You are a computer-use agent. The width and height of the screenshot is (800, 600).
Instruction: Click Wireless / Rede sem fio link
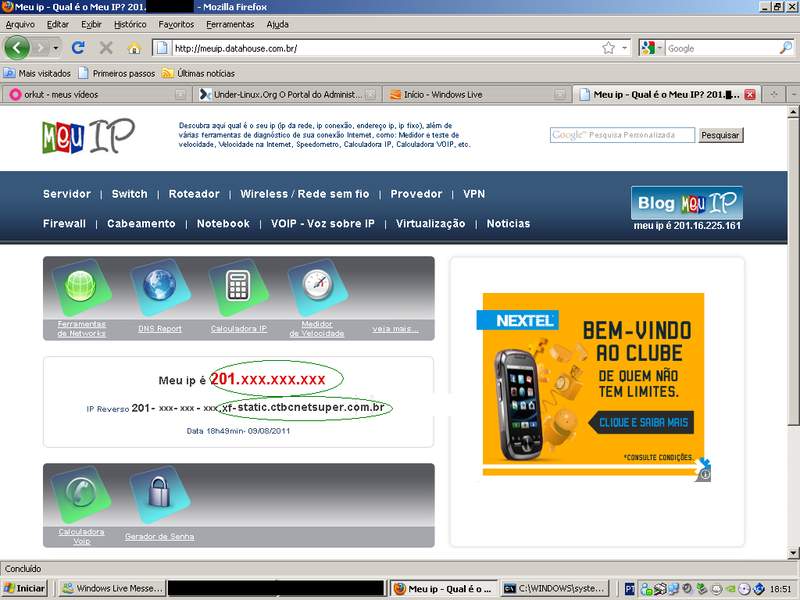[305, 194]
